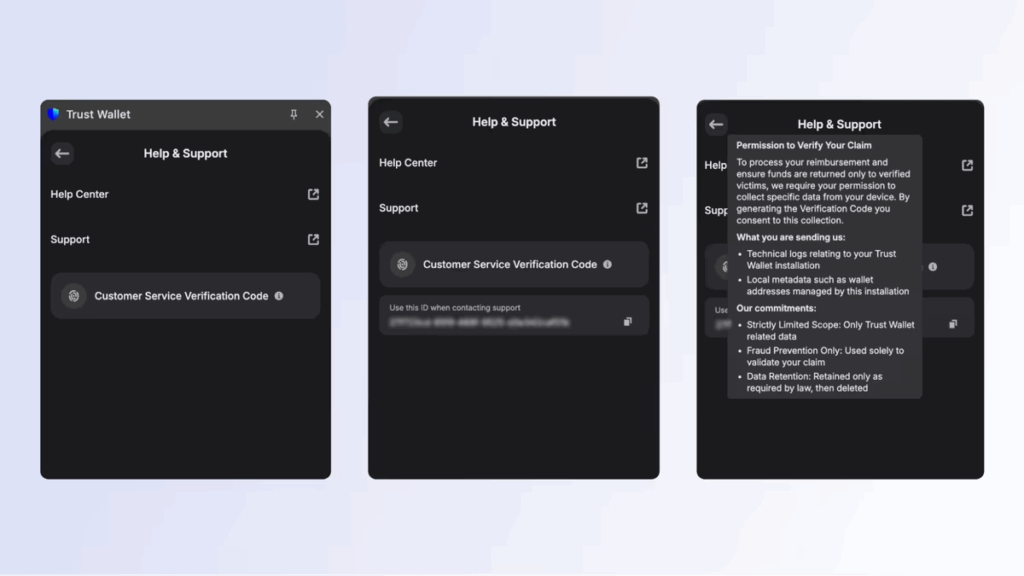
Task: Open Help Center external link icon in left panel
Action: pos(313,195)
